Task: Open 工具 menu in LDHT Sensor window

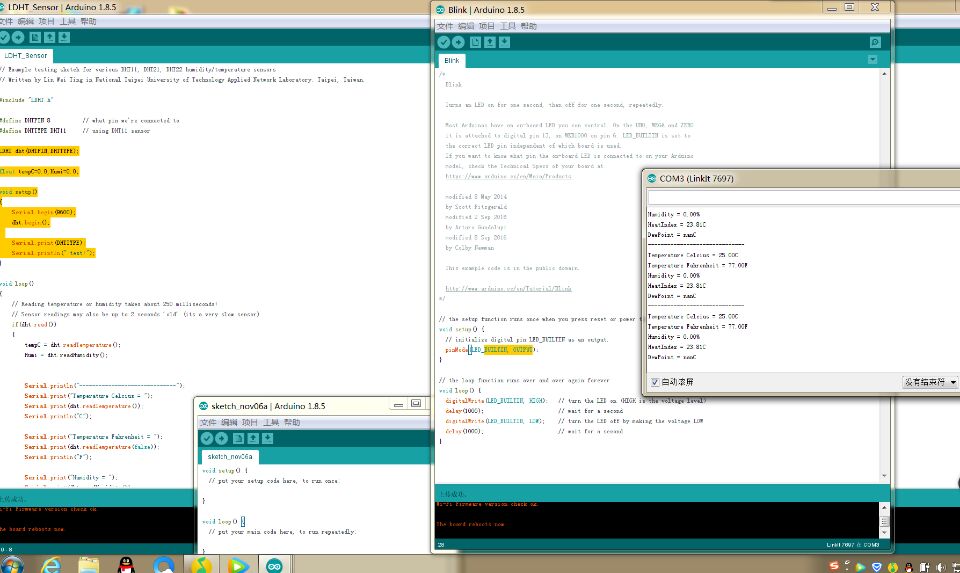Action: pos(67,21)
